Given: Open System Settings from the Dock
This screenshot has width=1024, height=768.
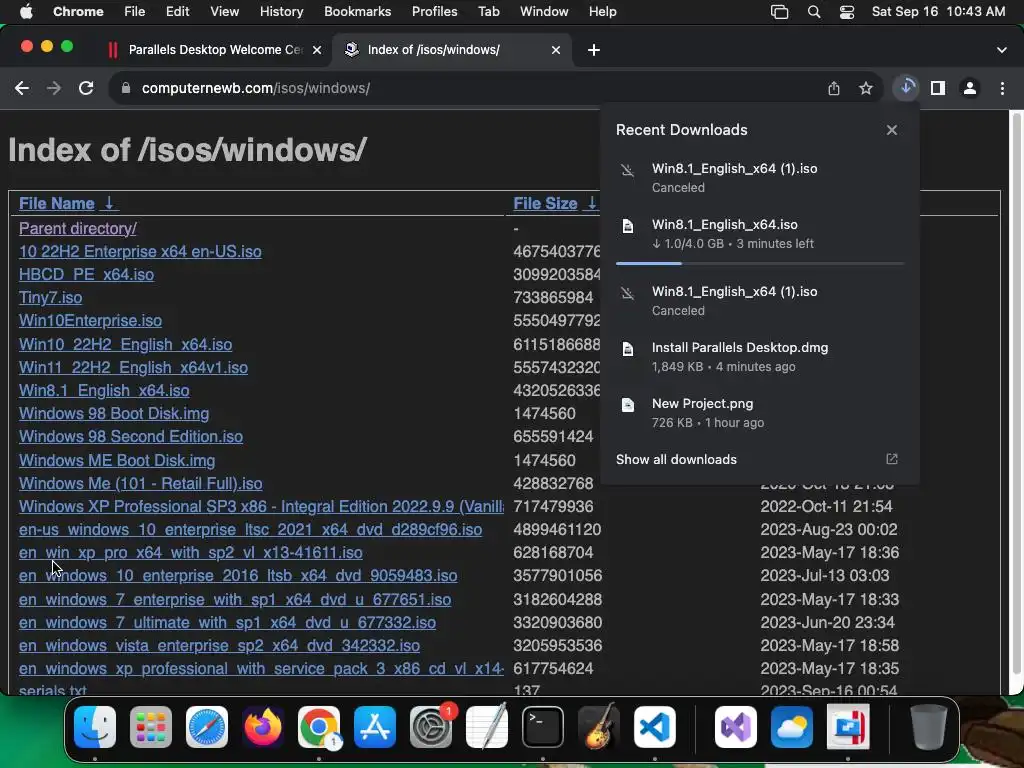Looking at the screenshot, I should coord(431,726).
